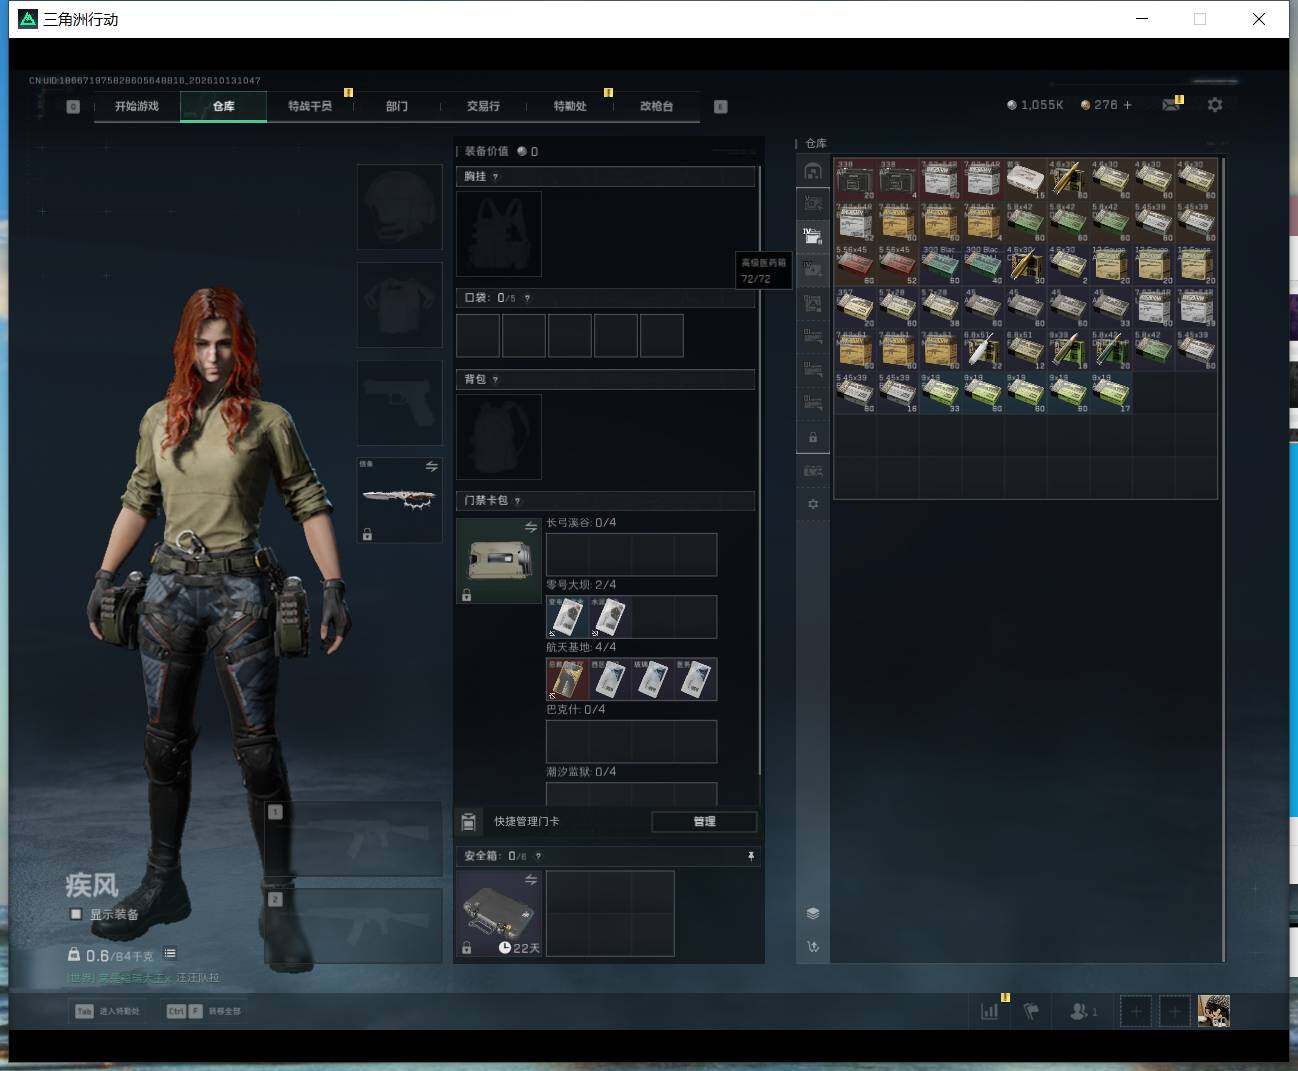This screenshot has height=1071, width=1298.
Task: Toggle the 显示装备 checkbox
Action: click(x=75, y=914)
